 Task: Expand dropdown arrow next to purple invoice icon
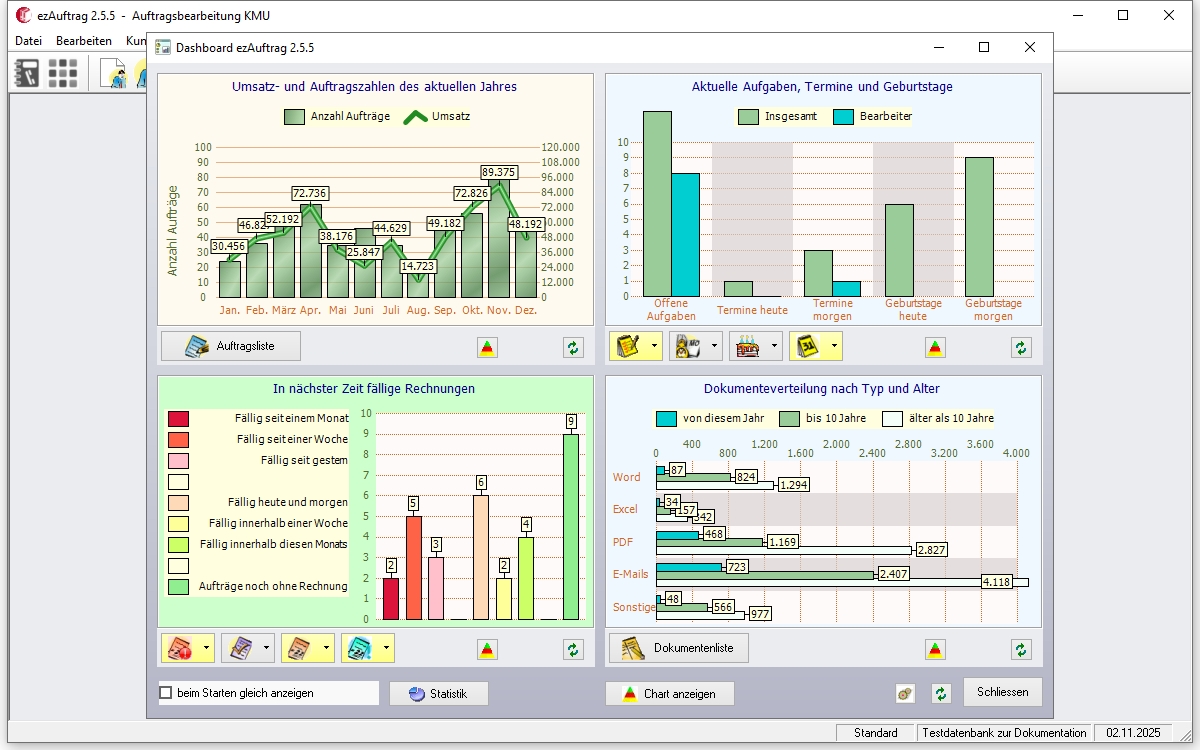[265, 649]
